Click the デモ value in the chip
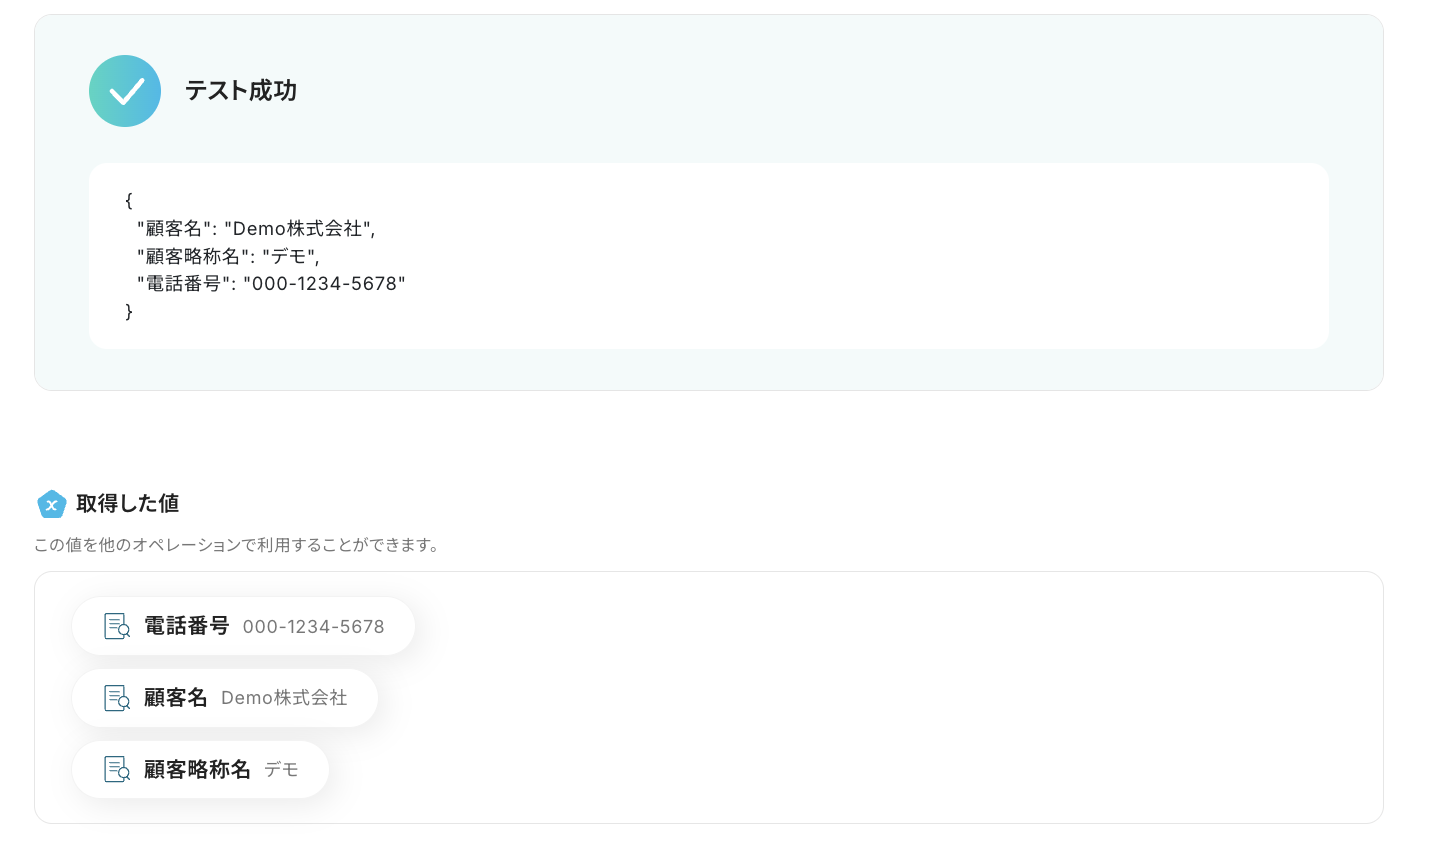 point(281,770)
